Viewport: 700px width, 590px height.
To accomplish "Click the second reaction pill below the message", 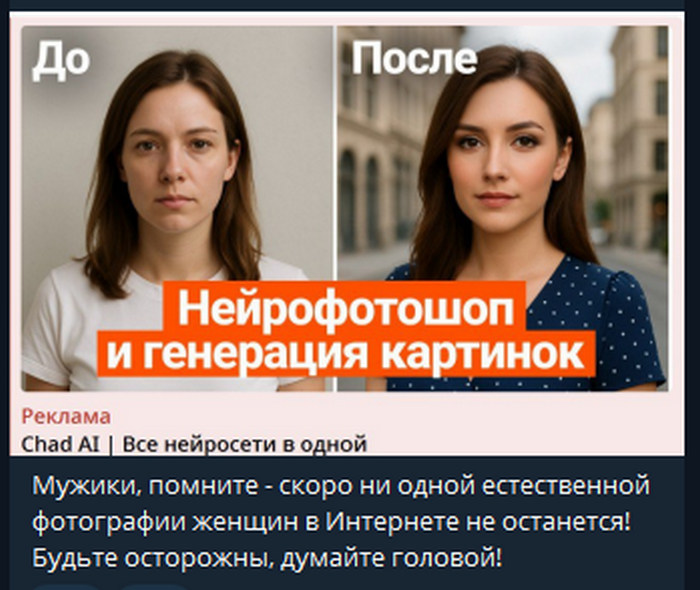I will (x=155, y=586).
